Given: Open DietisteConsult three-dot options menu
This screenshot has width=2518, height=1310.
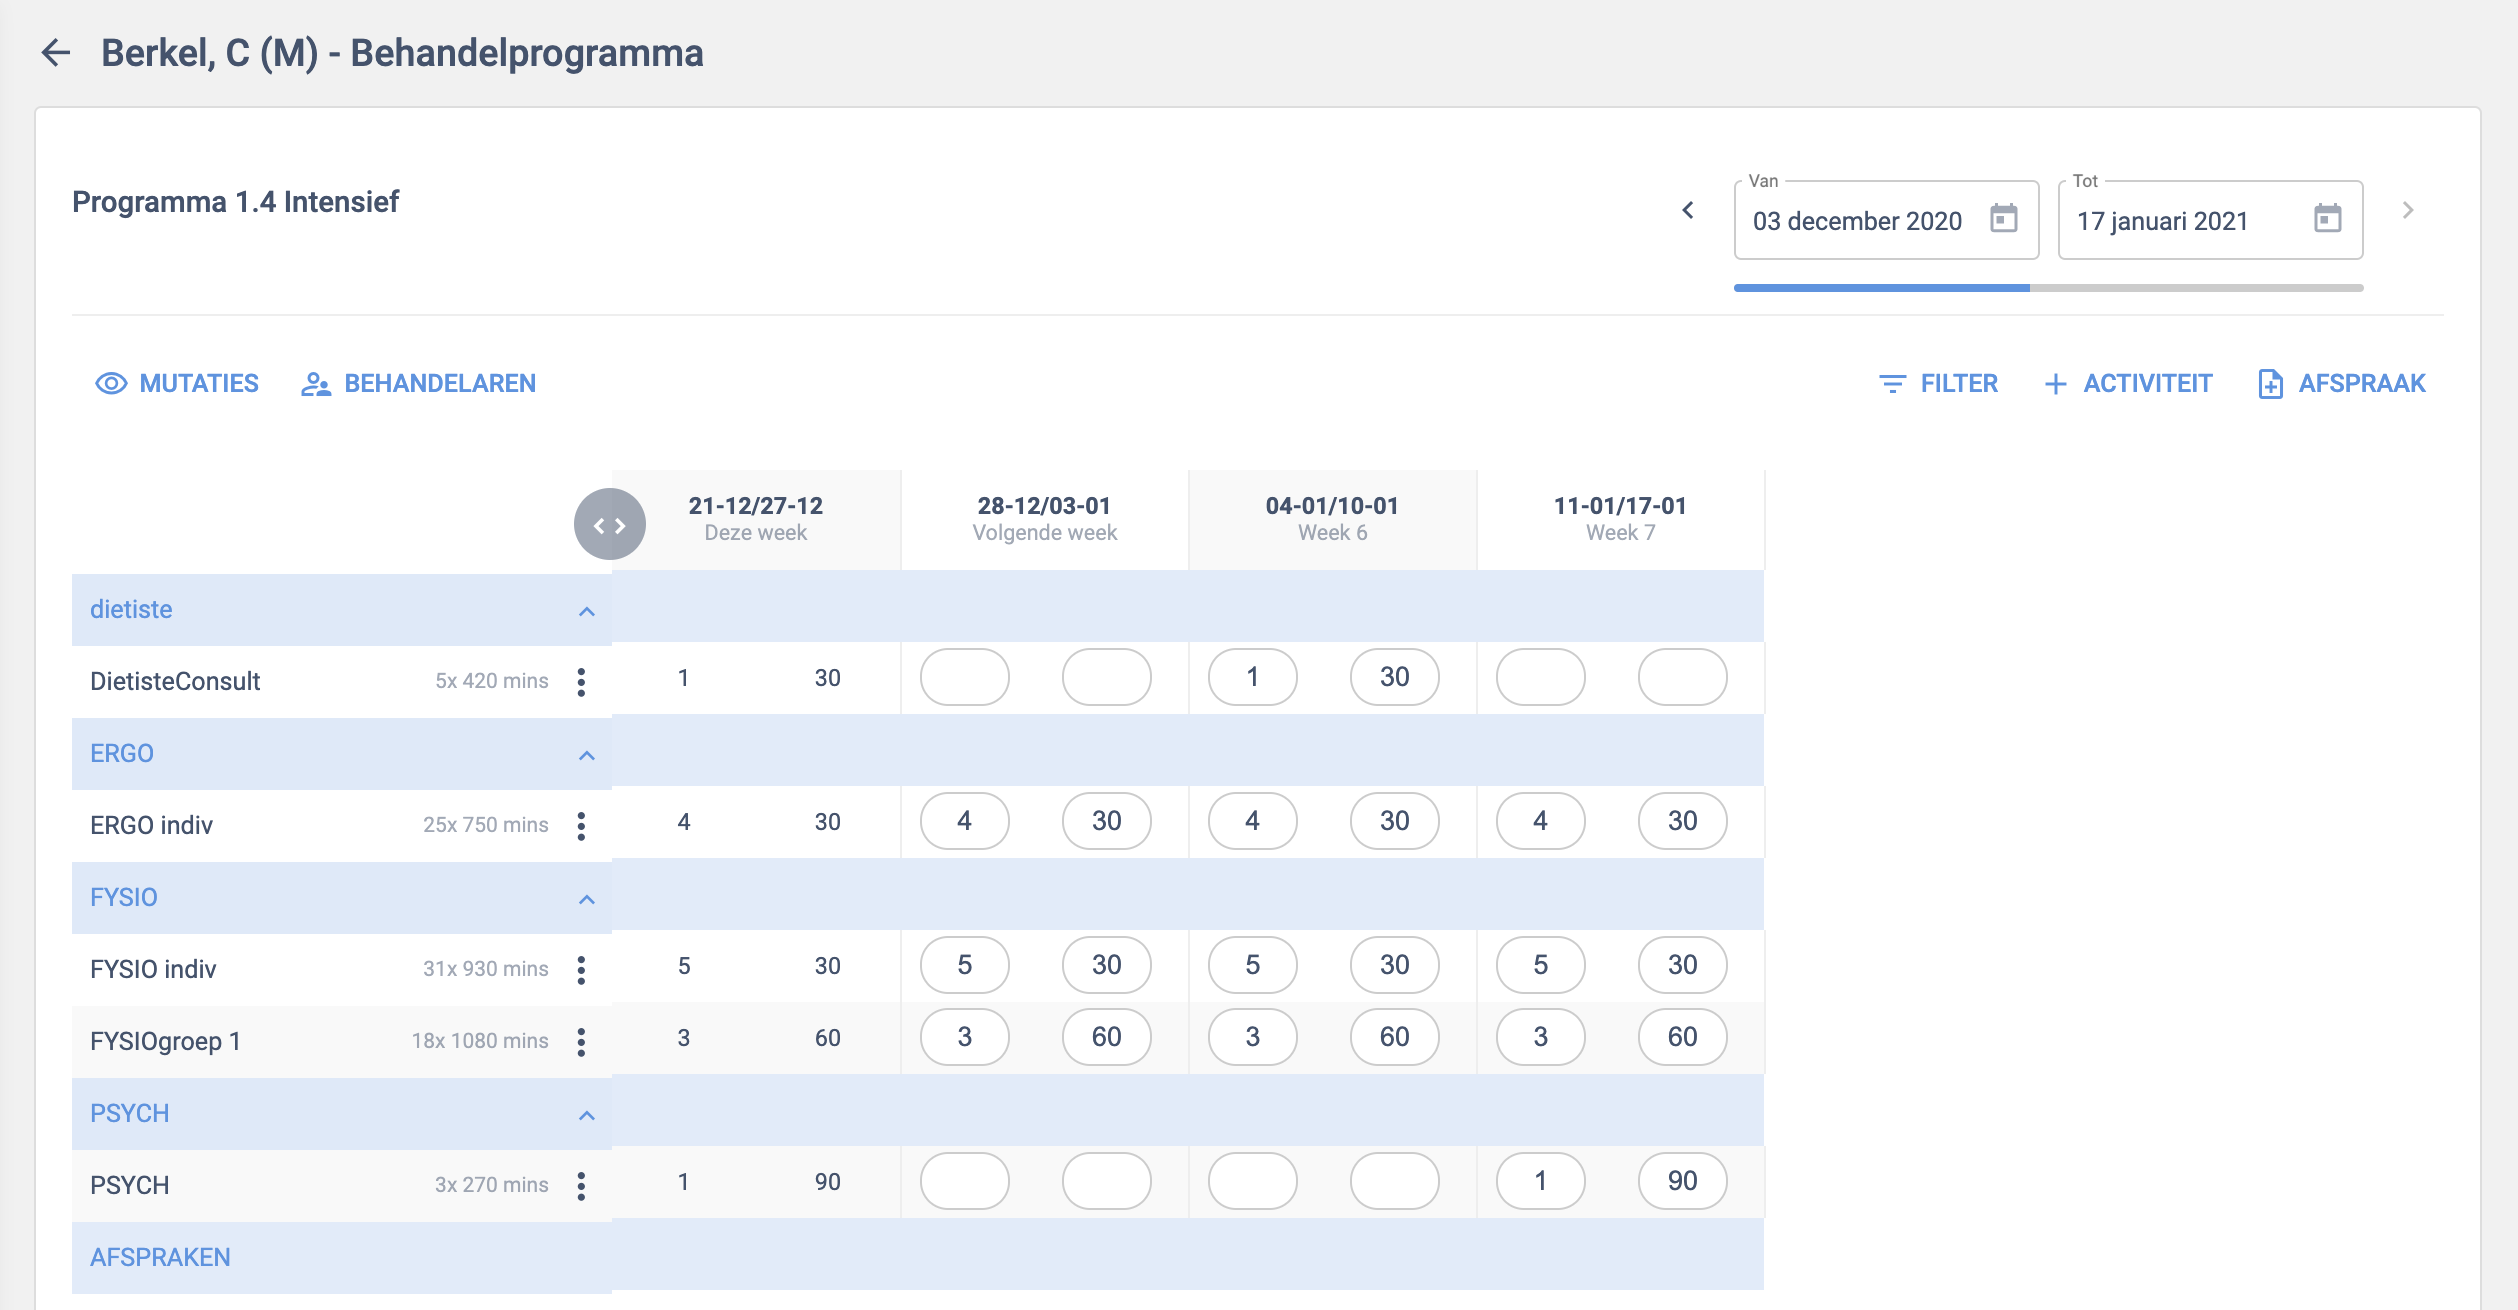Looking at the screenshot, I should (581, 682).
